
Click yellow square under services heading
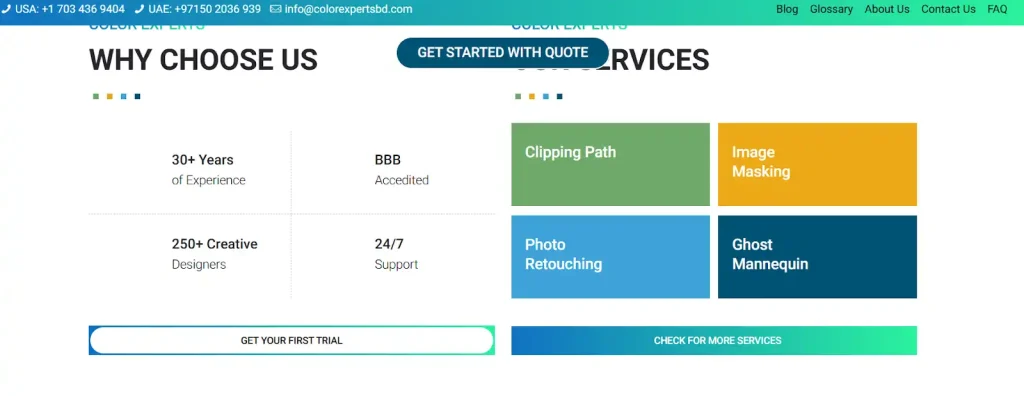[x=532, y=97]
